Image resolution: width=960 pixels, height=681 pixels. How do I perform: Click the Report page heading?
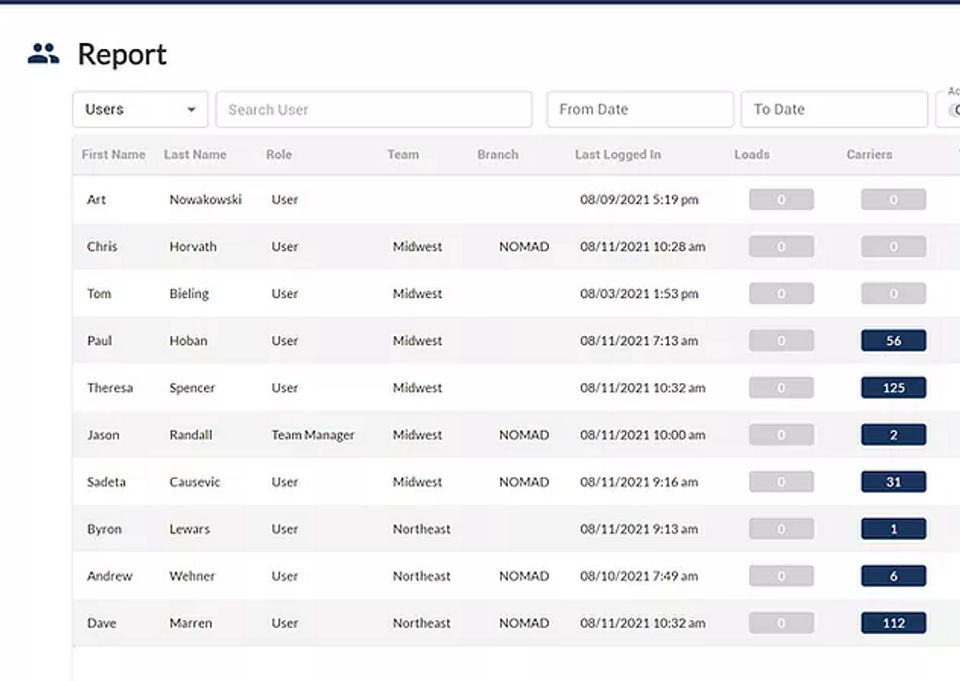[x=122, y=55]
